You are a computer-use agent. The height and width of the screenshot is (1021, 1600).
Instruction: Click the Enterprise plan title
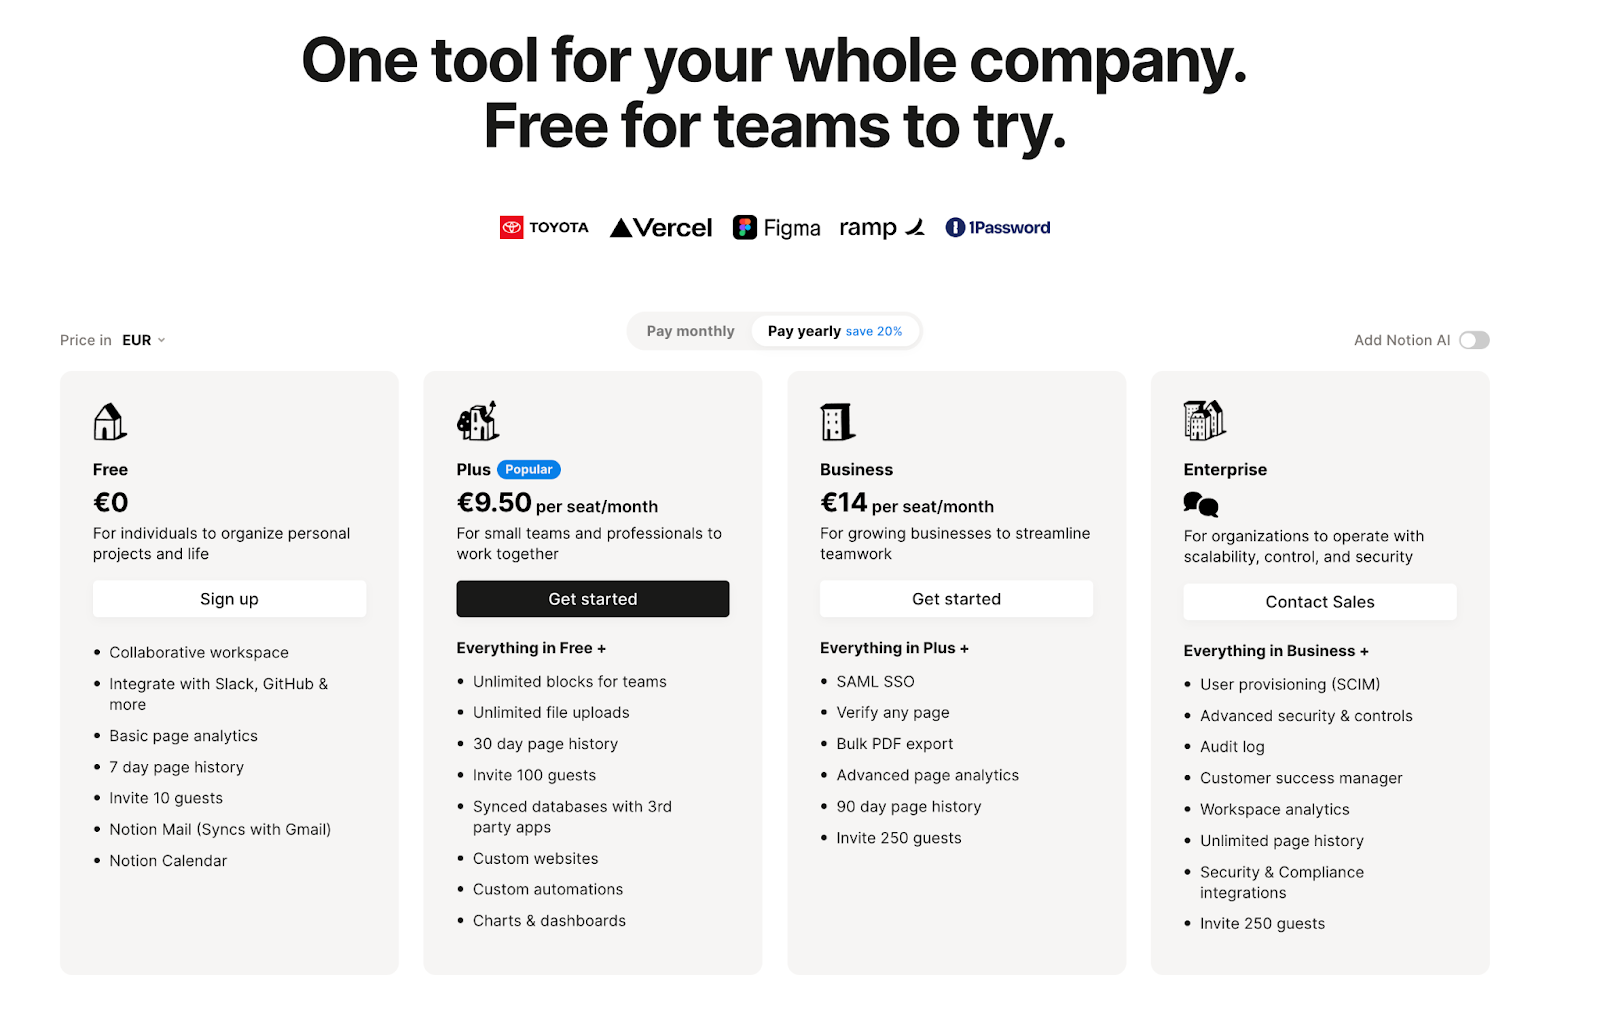click(x=1225, y=469)
